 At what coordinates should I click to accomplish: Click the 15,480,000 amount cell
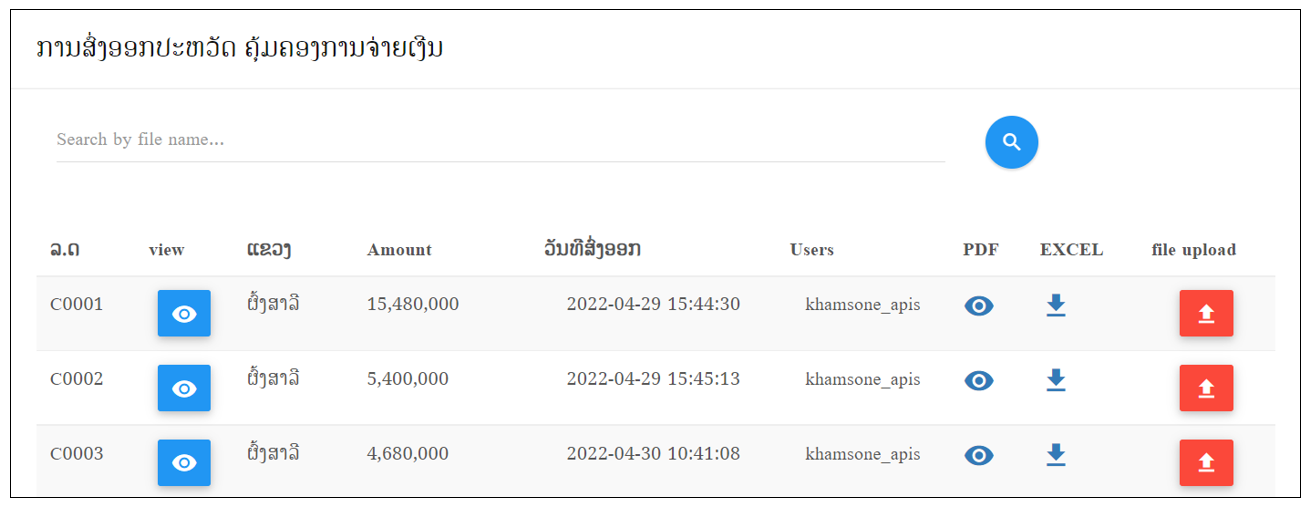[x=413, y=304]
